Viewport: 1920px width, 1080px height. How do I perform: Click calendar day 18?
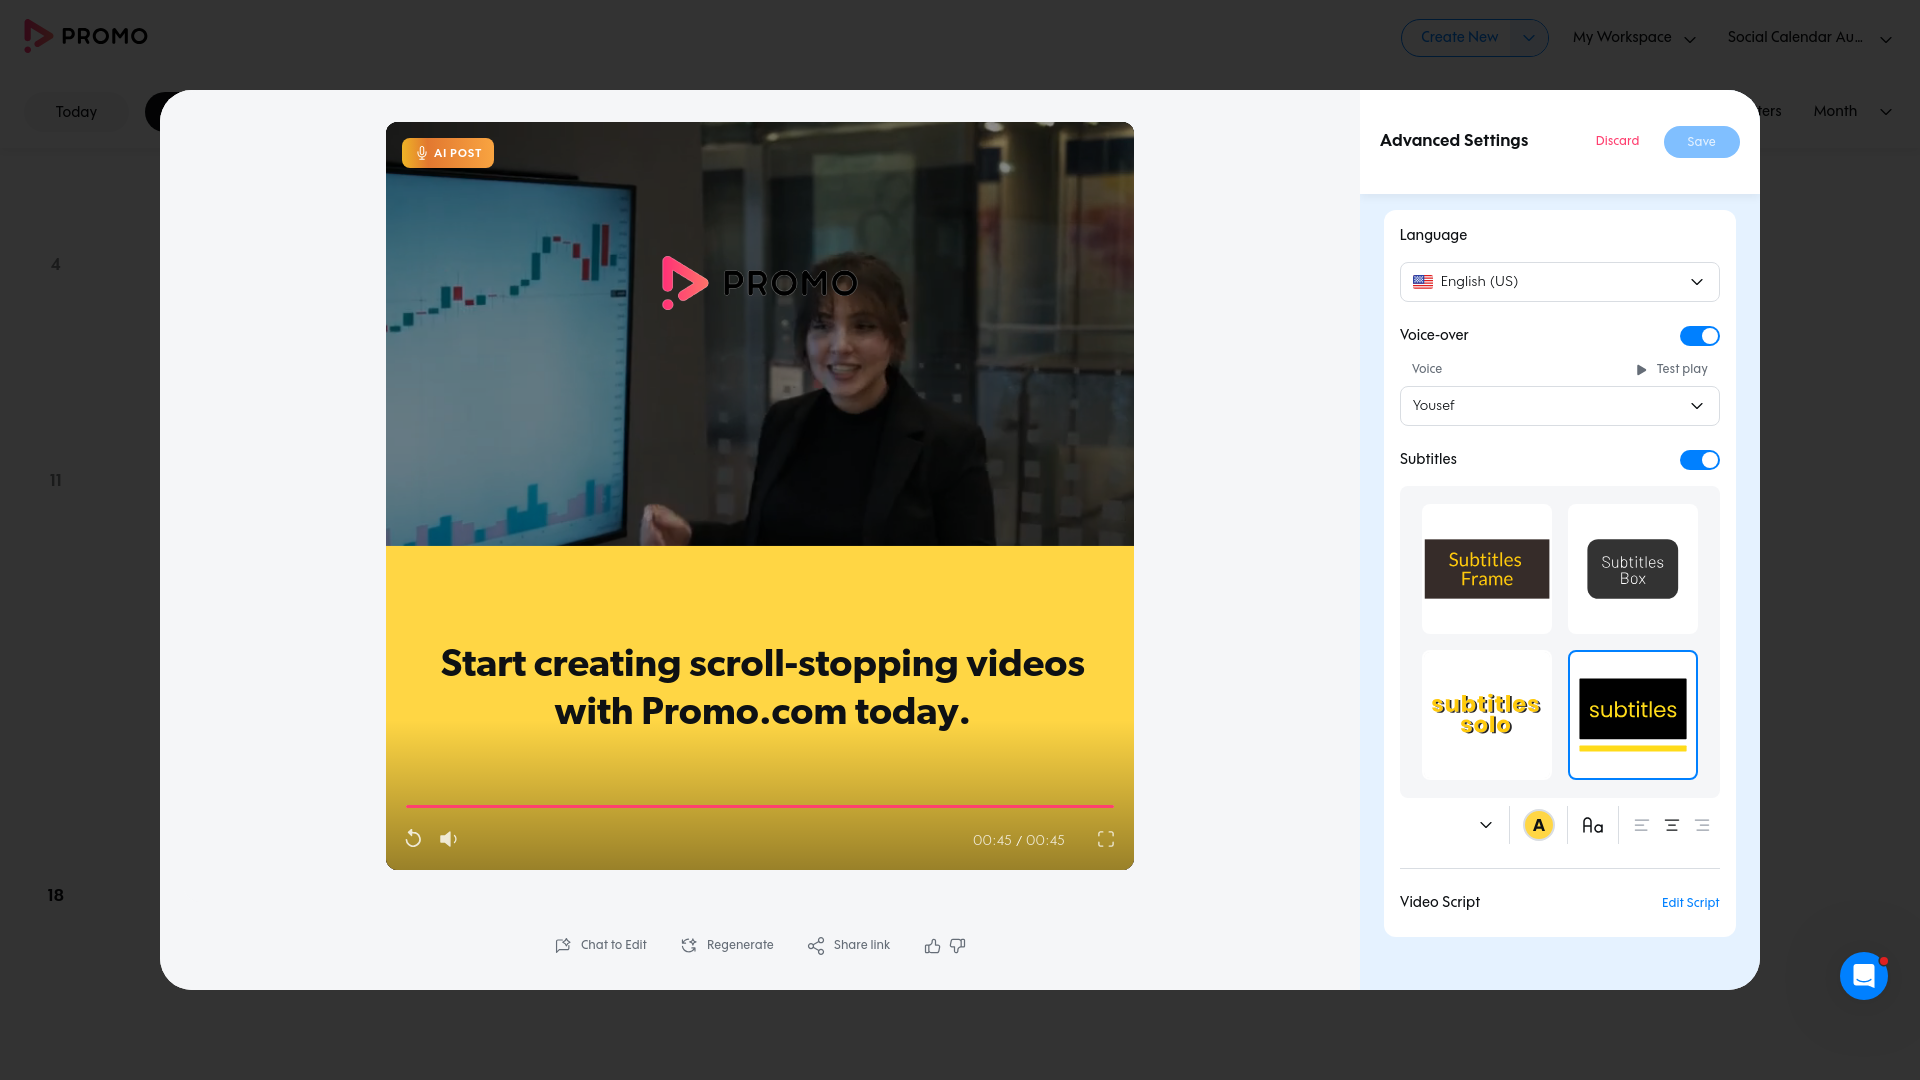point(55,895)
